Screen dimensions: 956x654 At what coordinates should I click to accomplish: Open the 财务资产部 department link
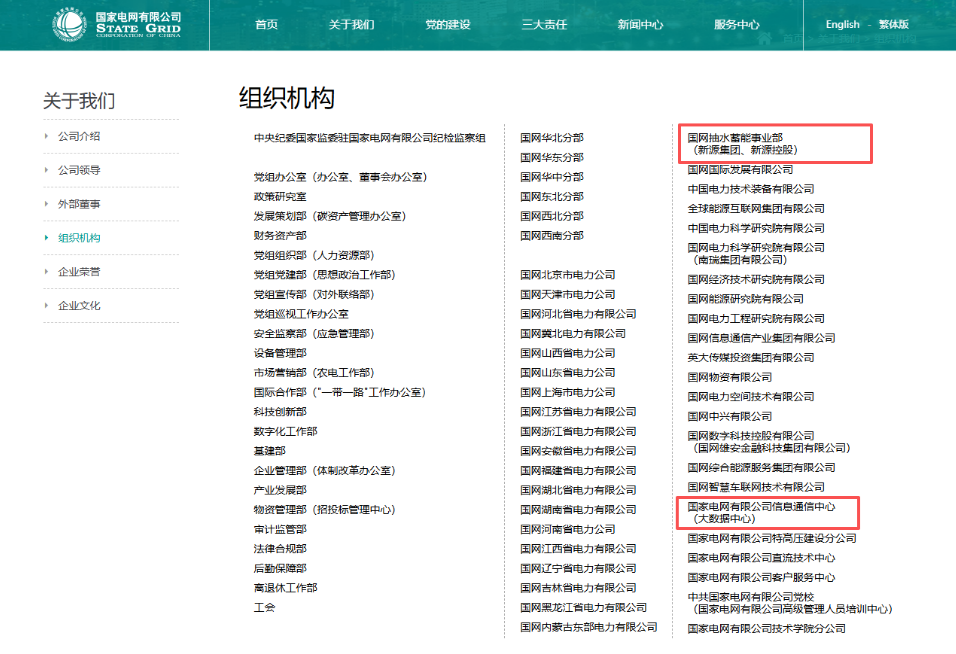(280, 236)
